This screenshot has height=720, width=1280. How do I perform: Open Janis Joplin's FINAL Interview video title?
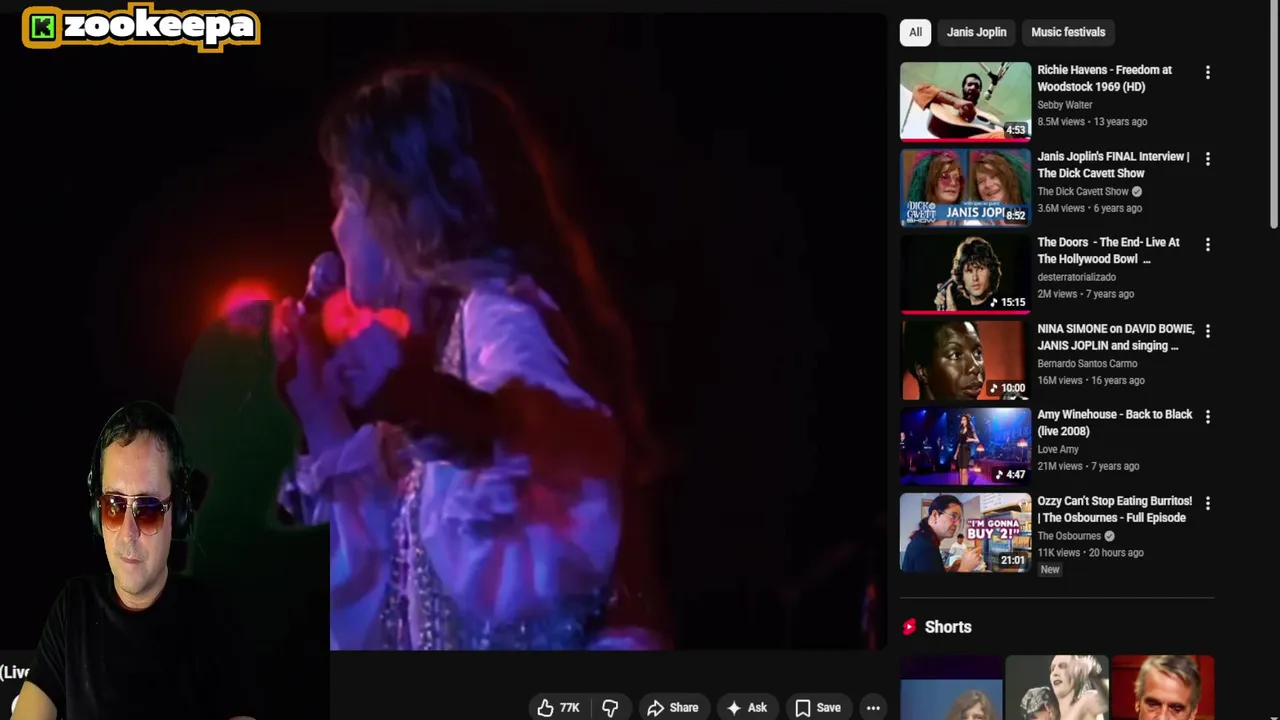pyautogui.click(x=1113, y=165)
